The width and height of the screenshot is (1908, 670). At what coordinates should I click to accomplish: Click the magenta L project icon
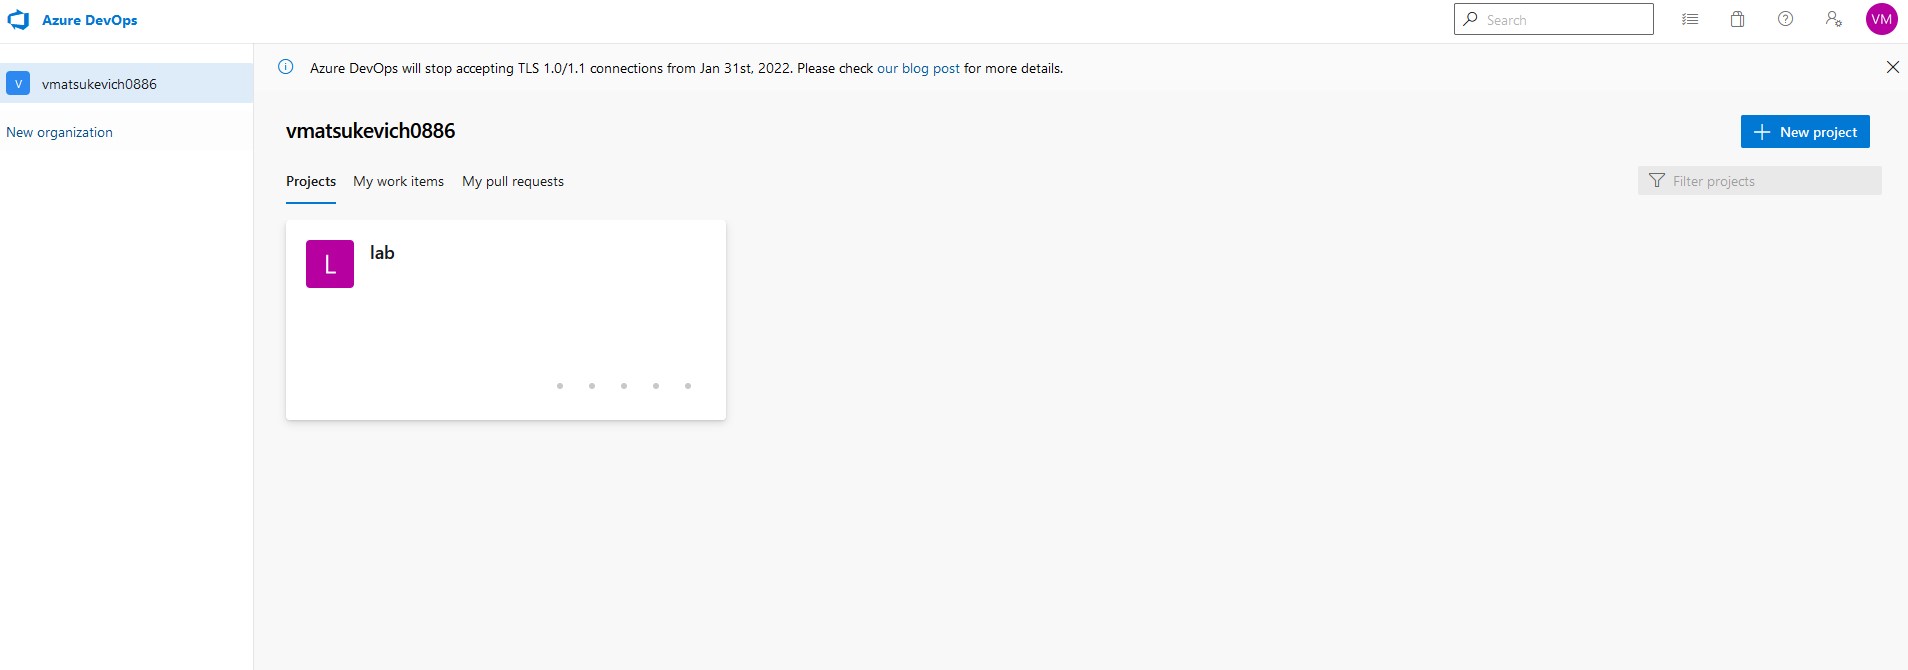(x=330, y=264)
